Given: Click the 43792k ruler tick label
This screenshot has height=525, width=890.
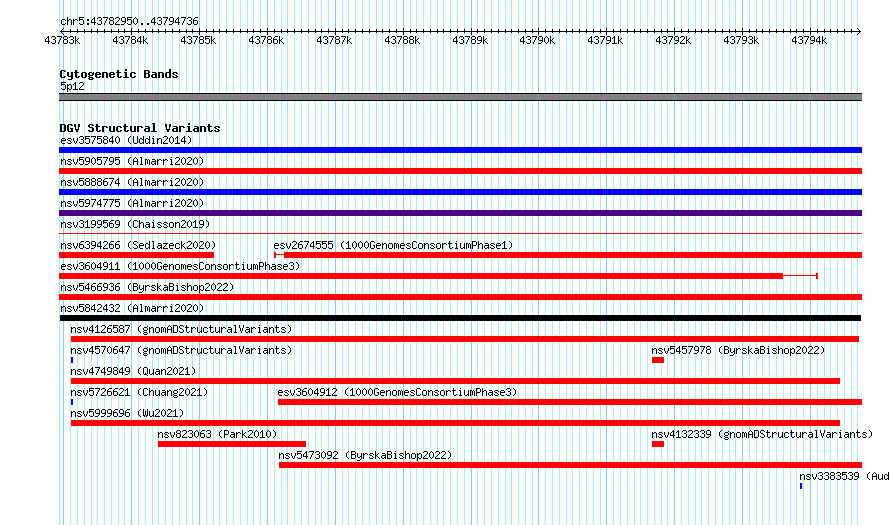Looking at the screenshot, I should 673,41.
